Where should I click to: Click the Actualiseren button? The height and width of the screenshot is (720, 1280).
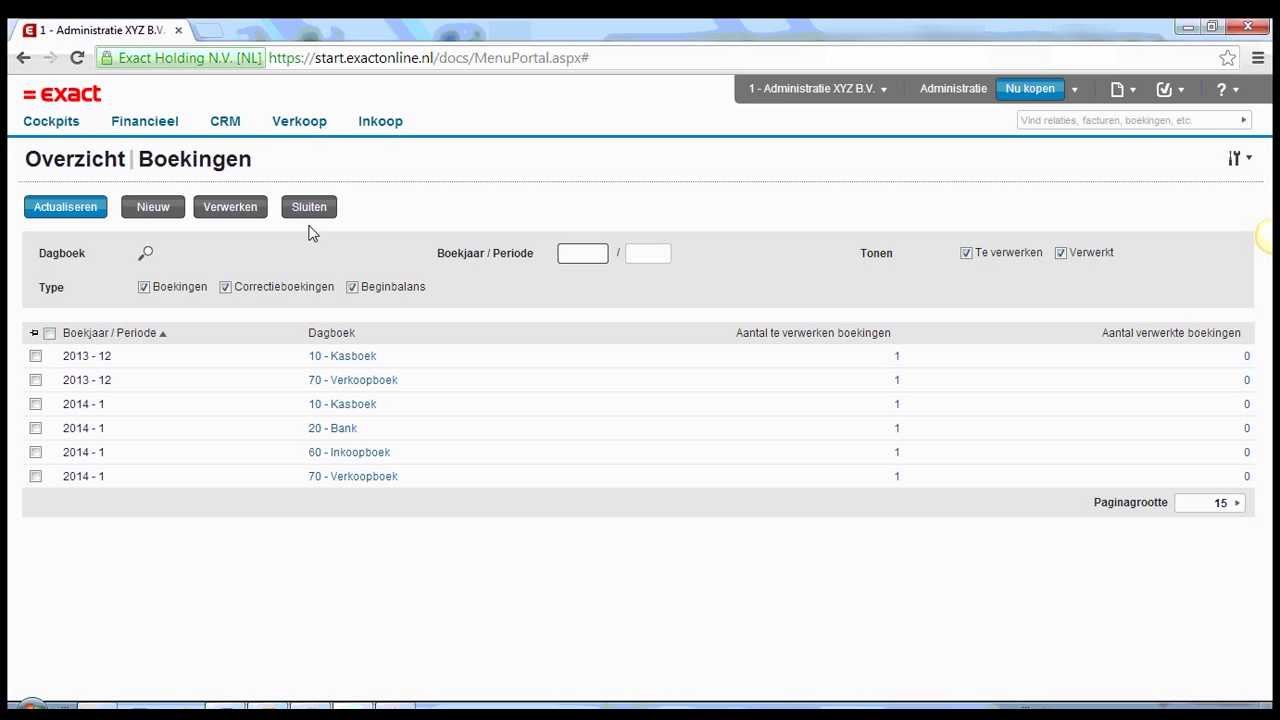coord(65,207)
